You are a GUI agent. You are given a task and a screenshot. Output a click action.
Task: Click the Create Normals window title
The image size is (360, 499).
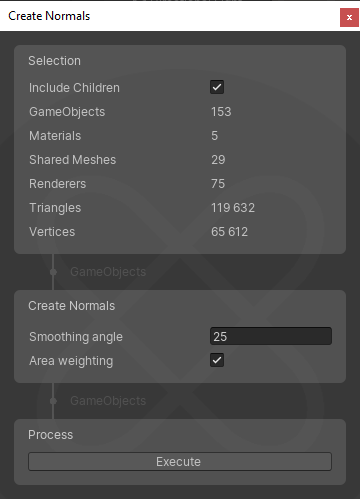click(49, 16)
